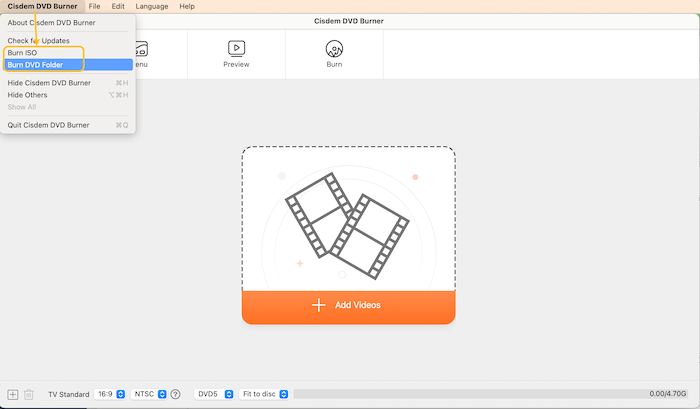Select Check for Updates
Viewport: 700px width, 409px height.
[x=68, y=41]
